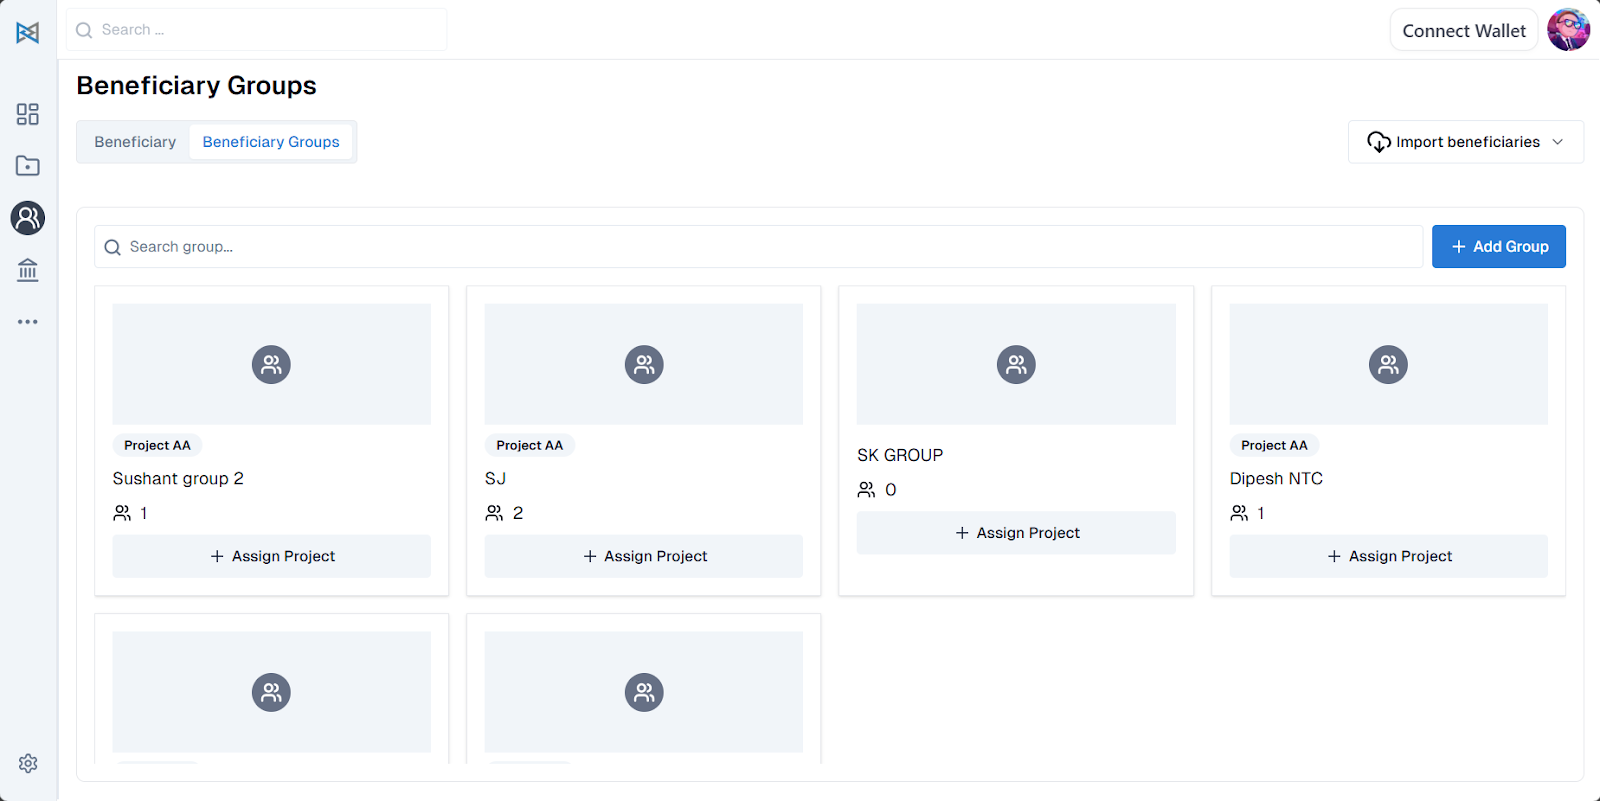Click group icon on Dipesh NTC card
Screen dimensions: 1600x801
click(x=1388, y=365)
